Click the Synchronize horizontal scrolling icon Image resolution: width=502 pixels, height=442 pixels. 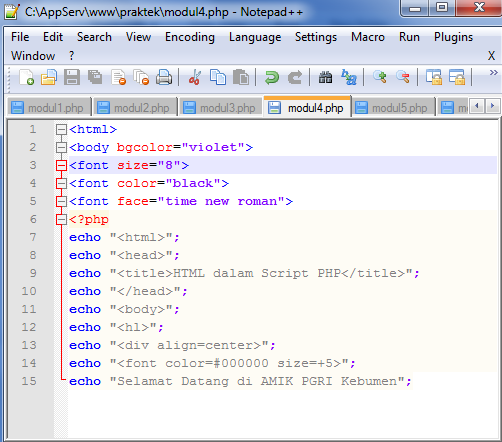pyautogui.click(x=457, y=77)
